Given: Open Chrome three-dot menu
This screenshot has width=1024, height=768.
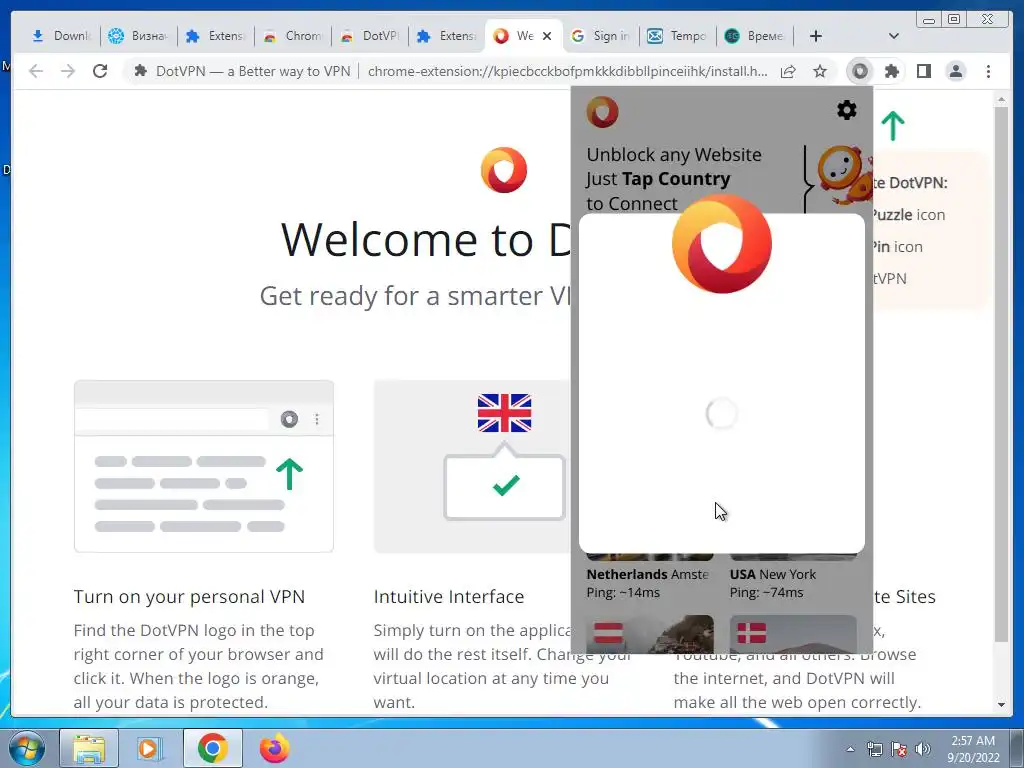Looking at the screenshot, I should (x=988, y=71).
